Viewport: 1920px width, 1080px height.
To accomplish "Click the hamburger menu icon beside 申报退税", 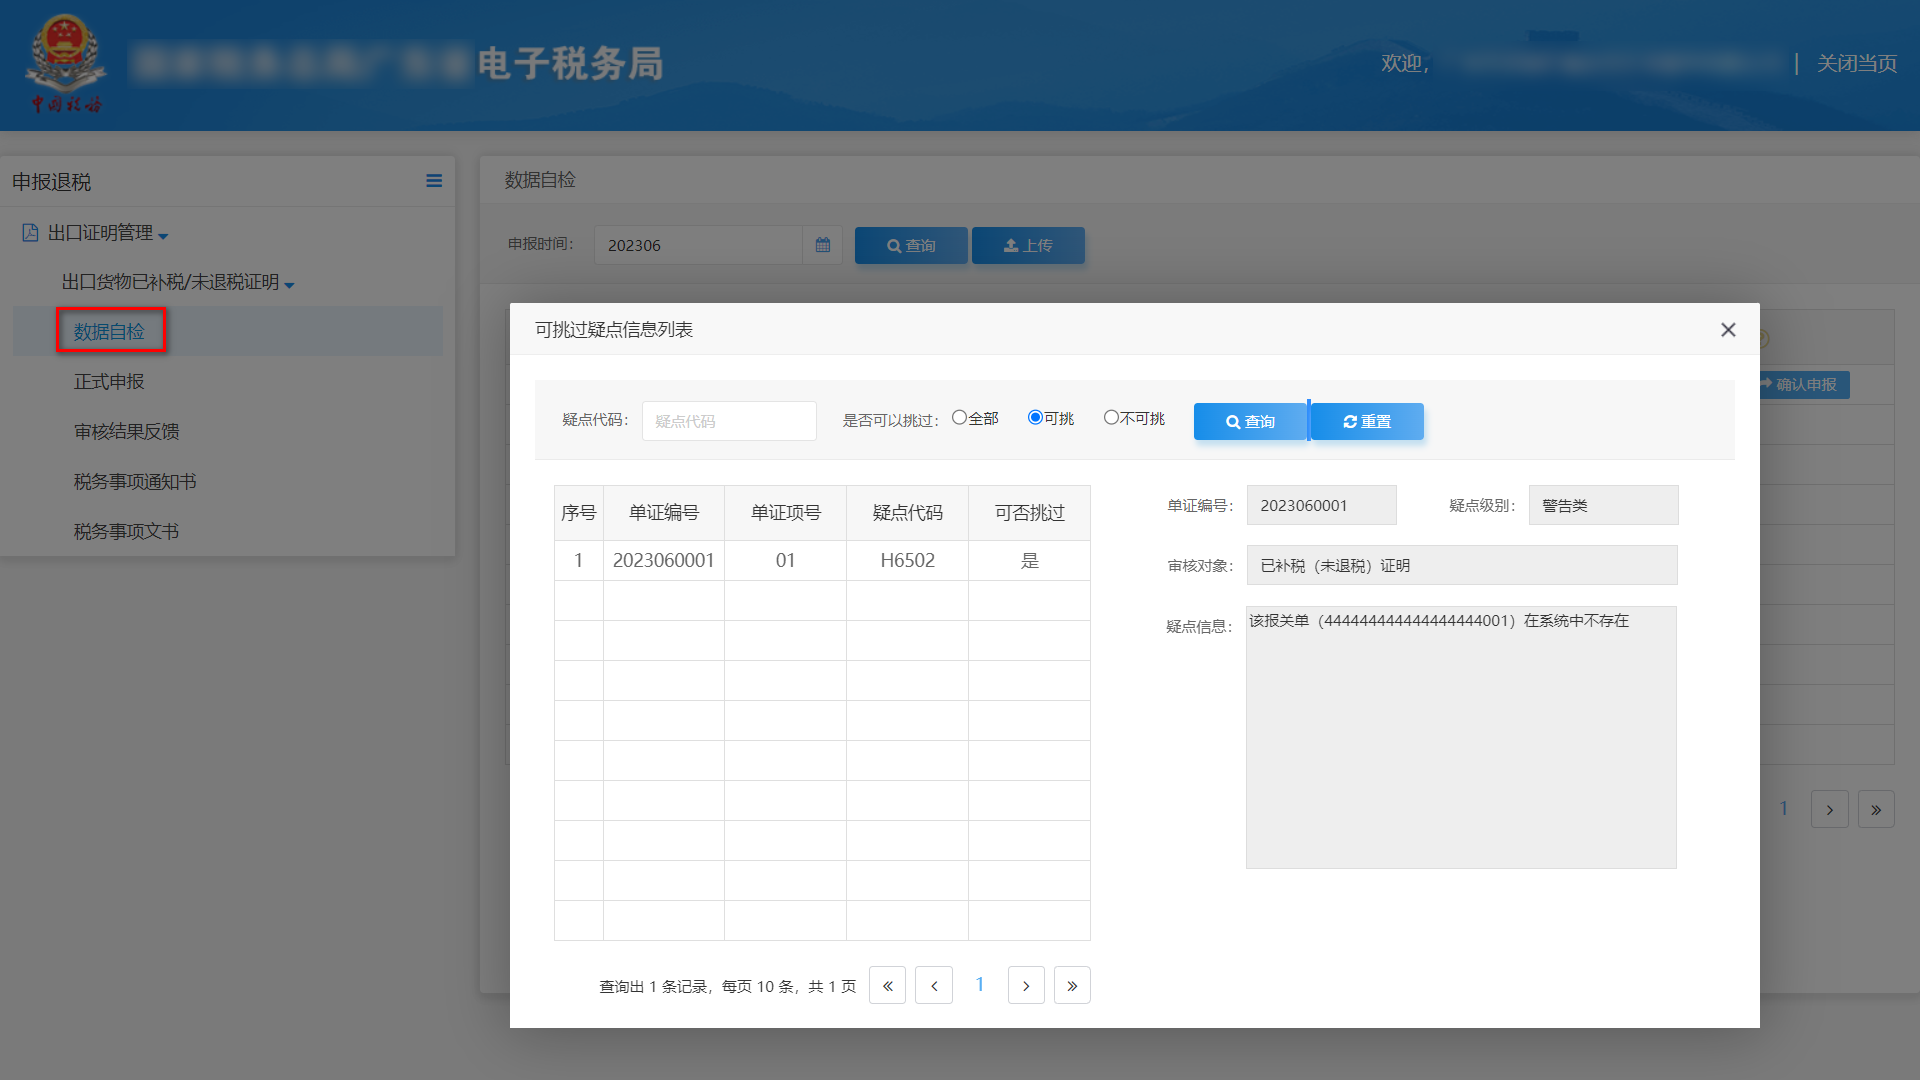I will click(433, 181).
